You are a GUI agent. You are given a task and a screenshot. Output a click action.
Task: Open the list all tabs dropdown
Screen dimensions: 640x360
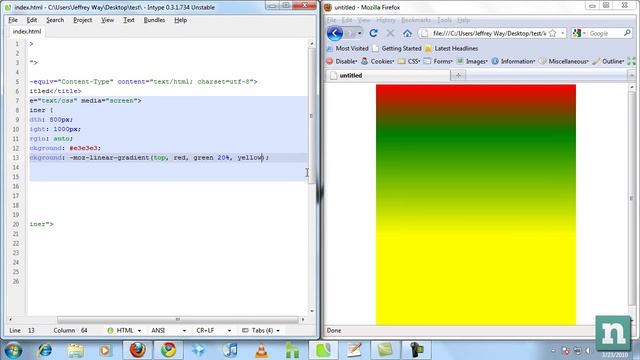631,76
